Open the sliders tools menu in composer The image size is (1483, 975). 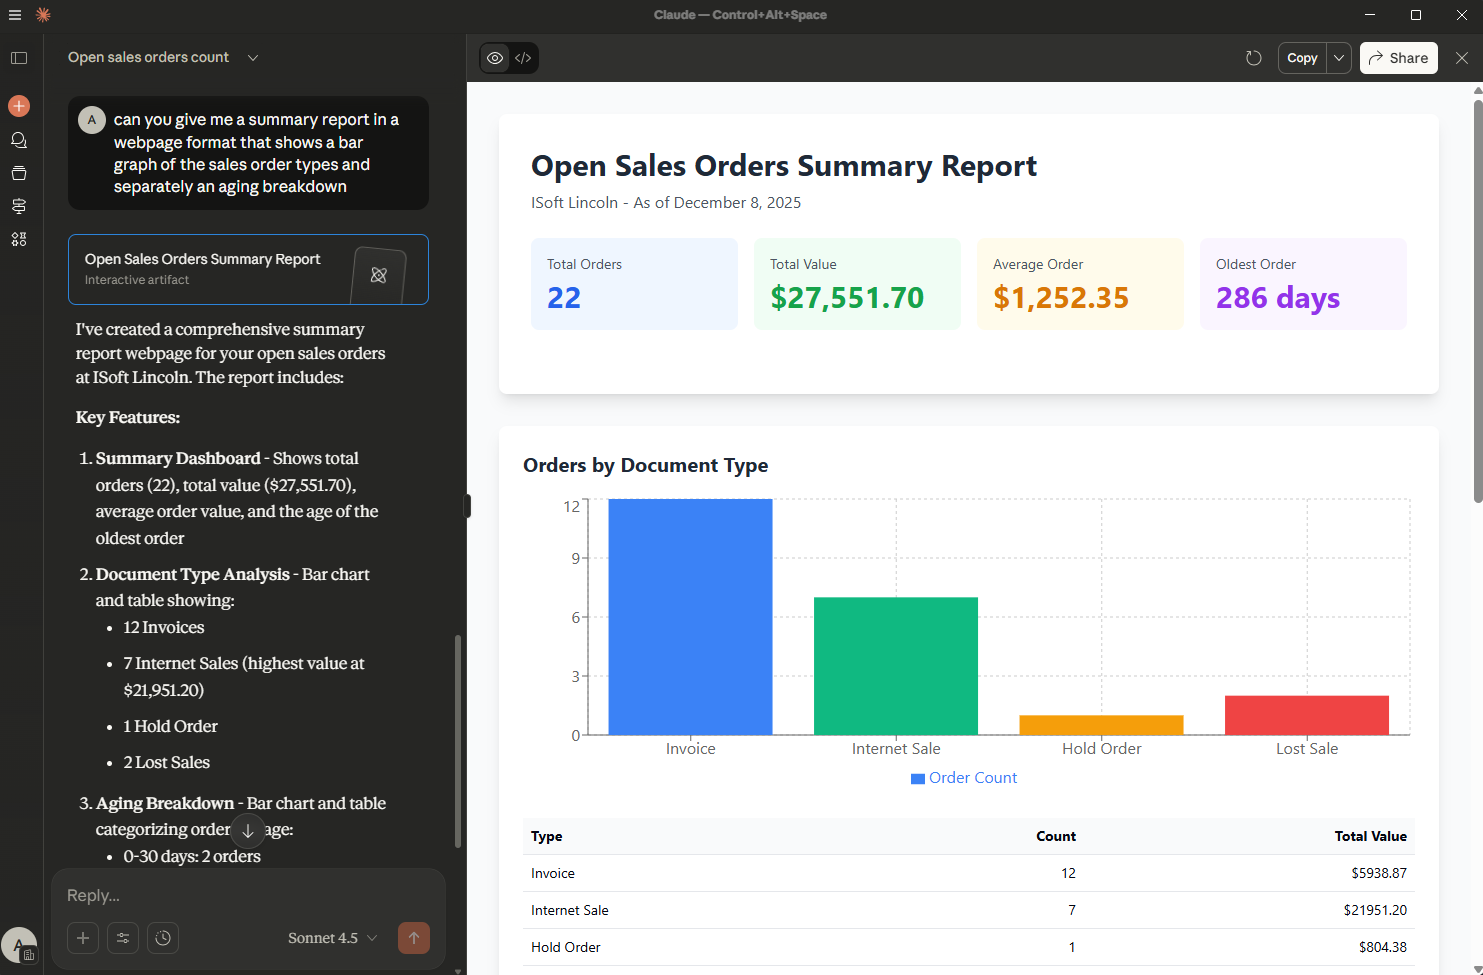123,938
